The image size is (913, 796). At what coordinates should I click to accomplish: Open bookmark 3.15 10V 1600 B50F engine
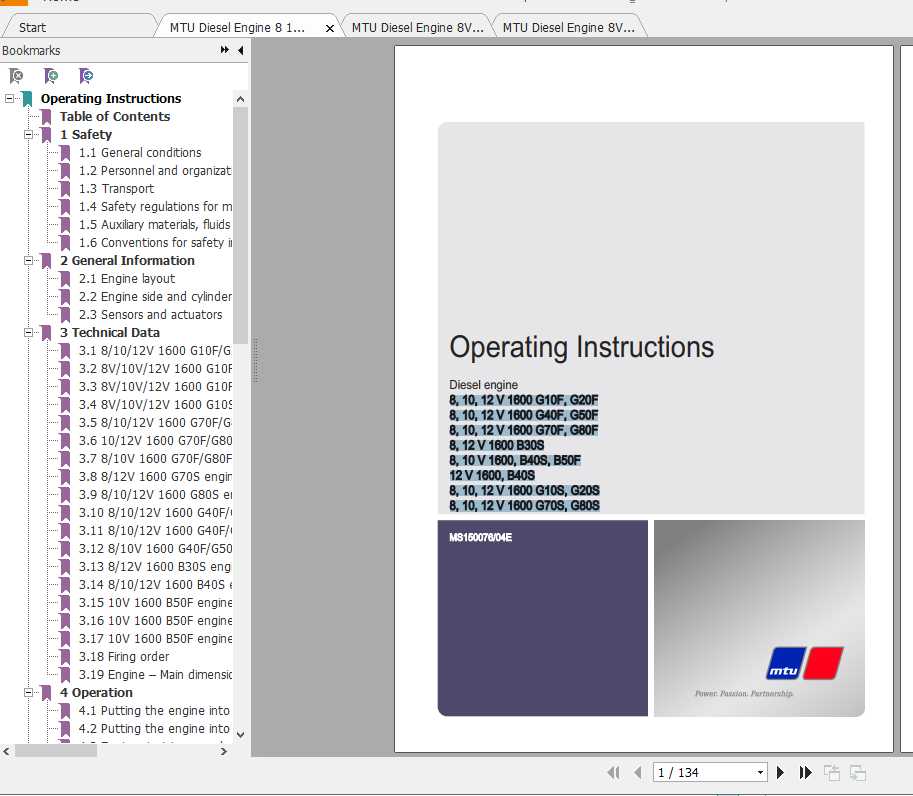point(155,603)
